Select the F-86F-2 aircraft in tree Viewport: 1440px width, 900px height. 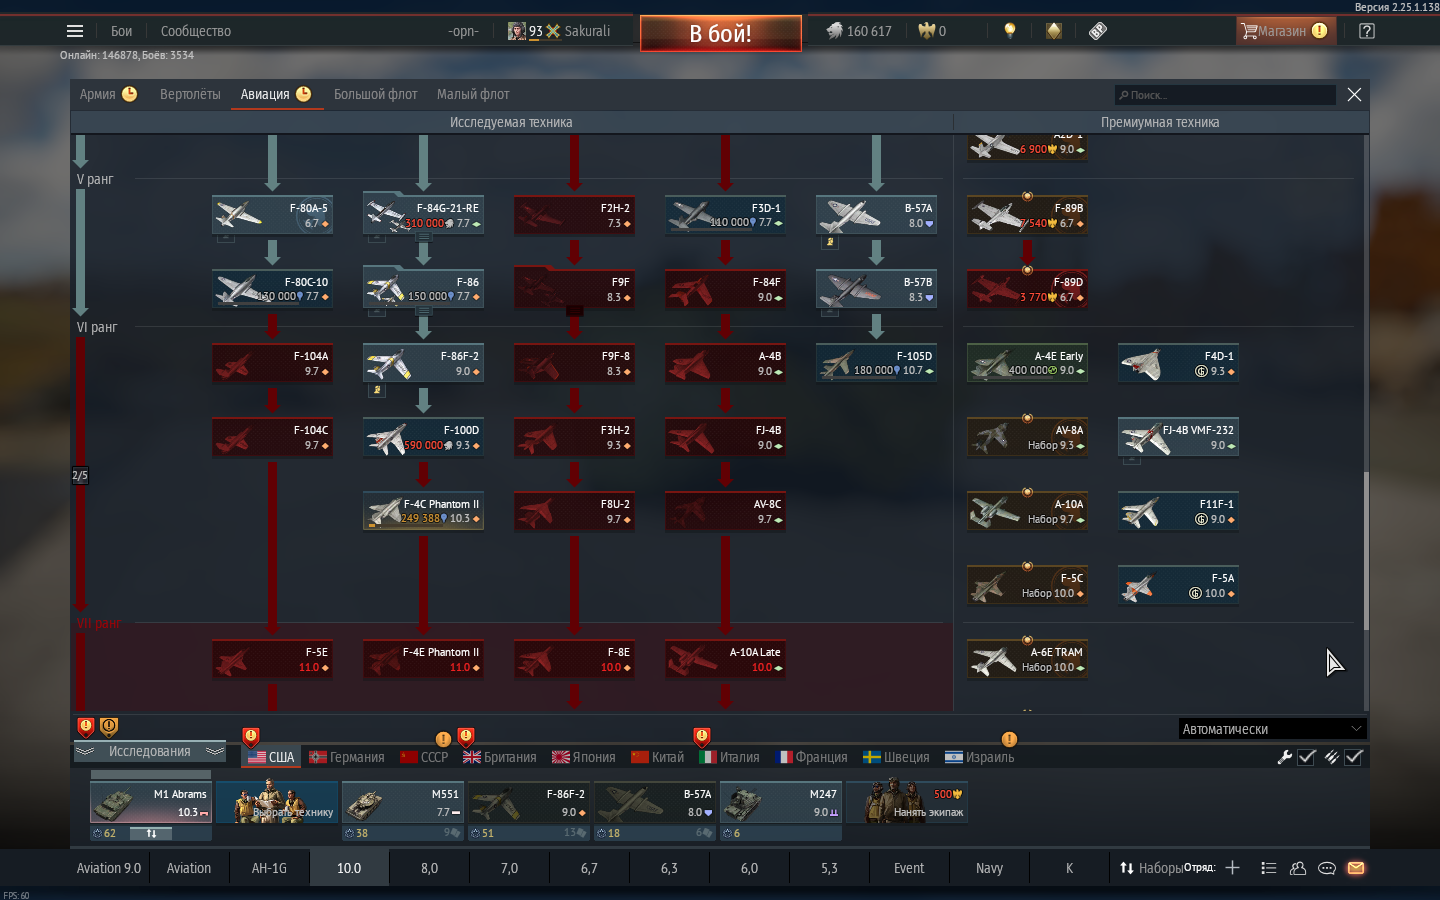pyautogui.click(x=423, y=363)
